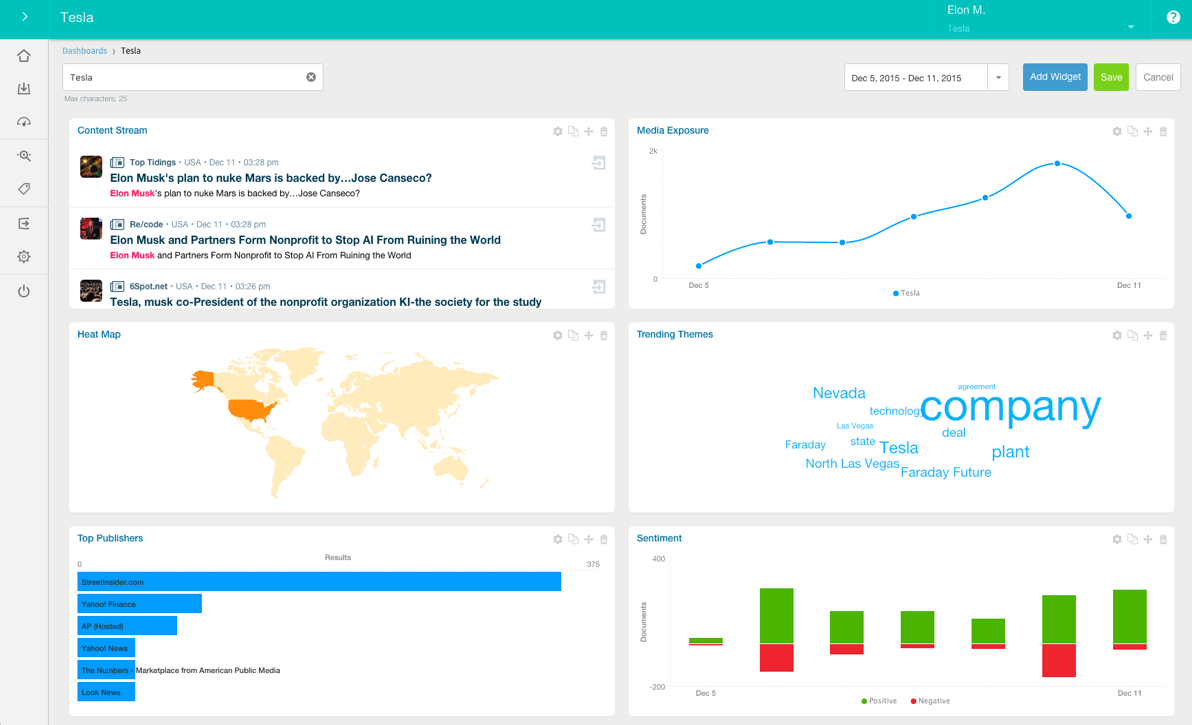This screenshot has height=725, width=1192.
Task: Click the Look News bar in Top Publishers
Action: (106, 692)
